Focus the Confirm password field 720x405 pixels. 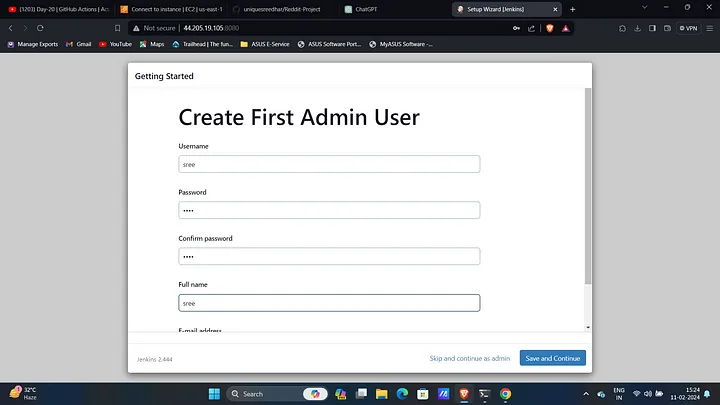coord(329,256)
